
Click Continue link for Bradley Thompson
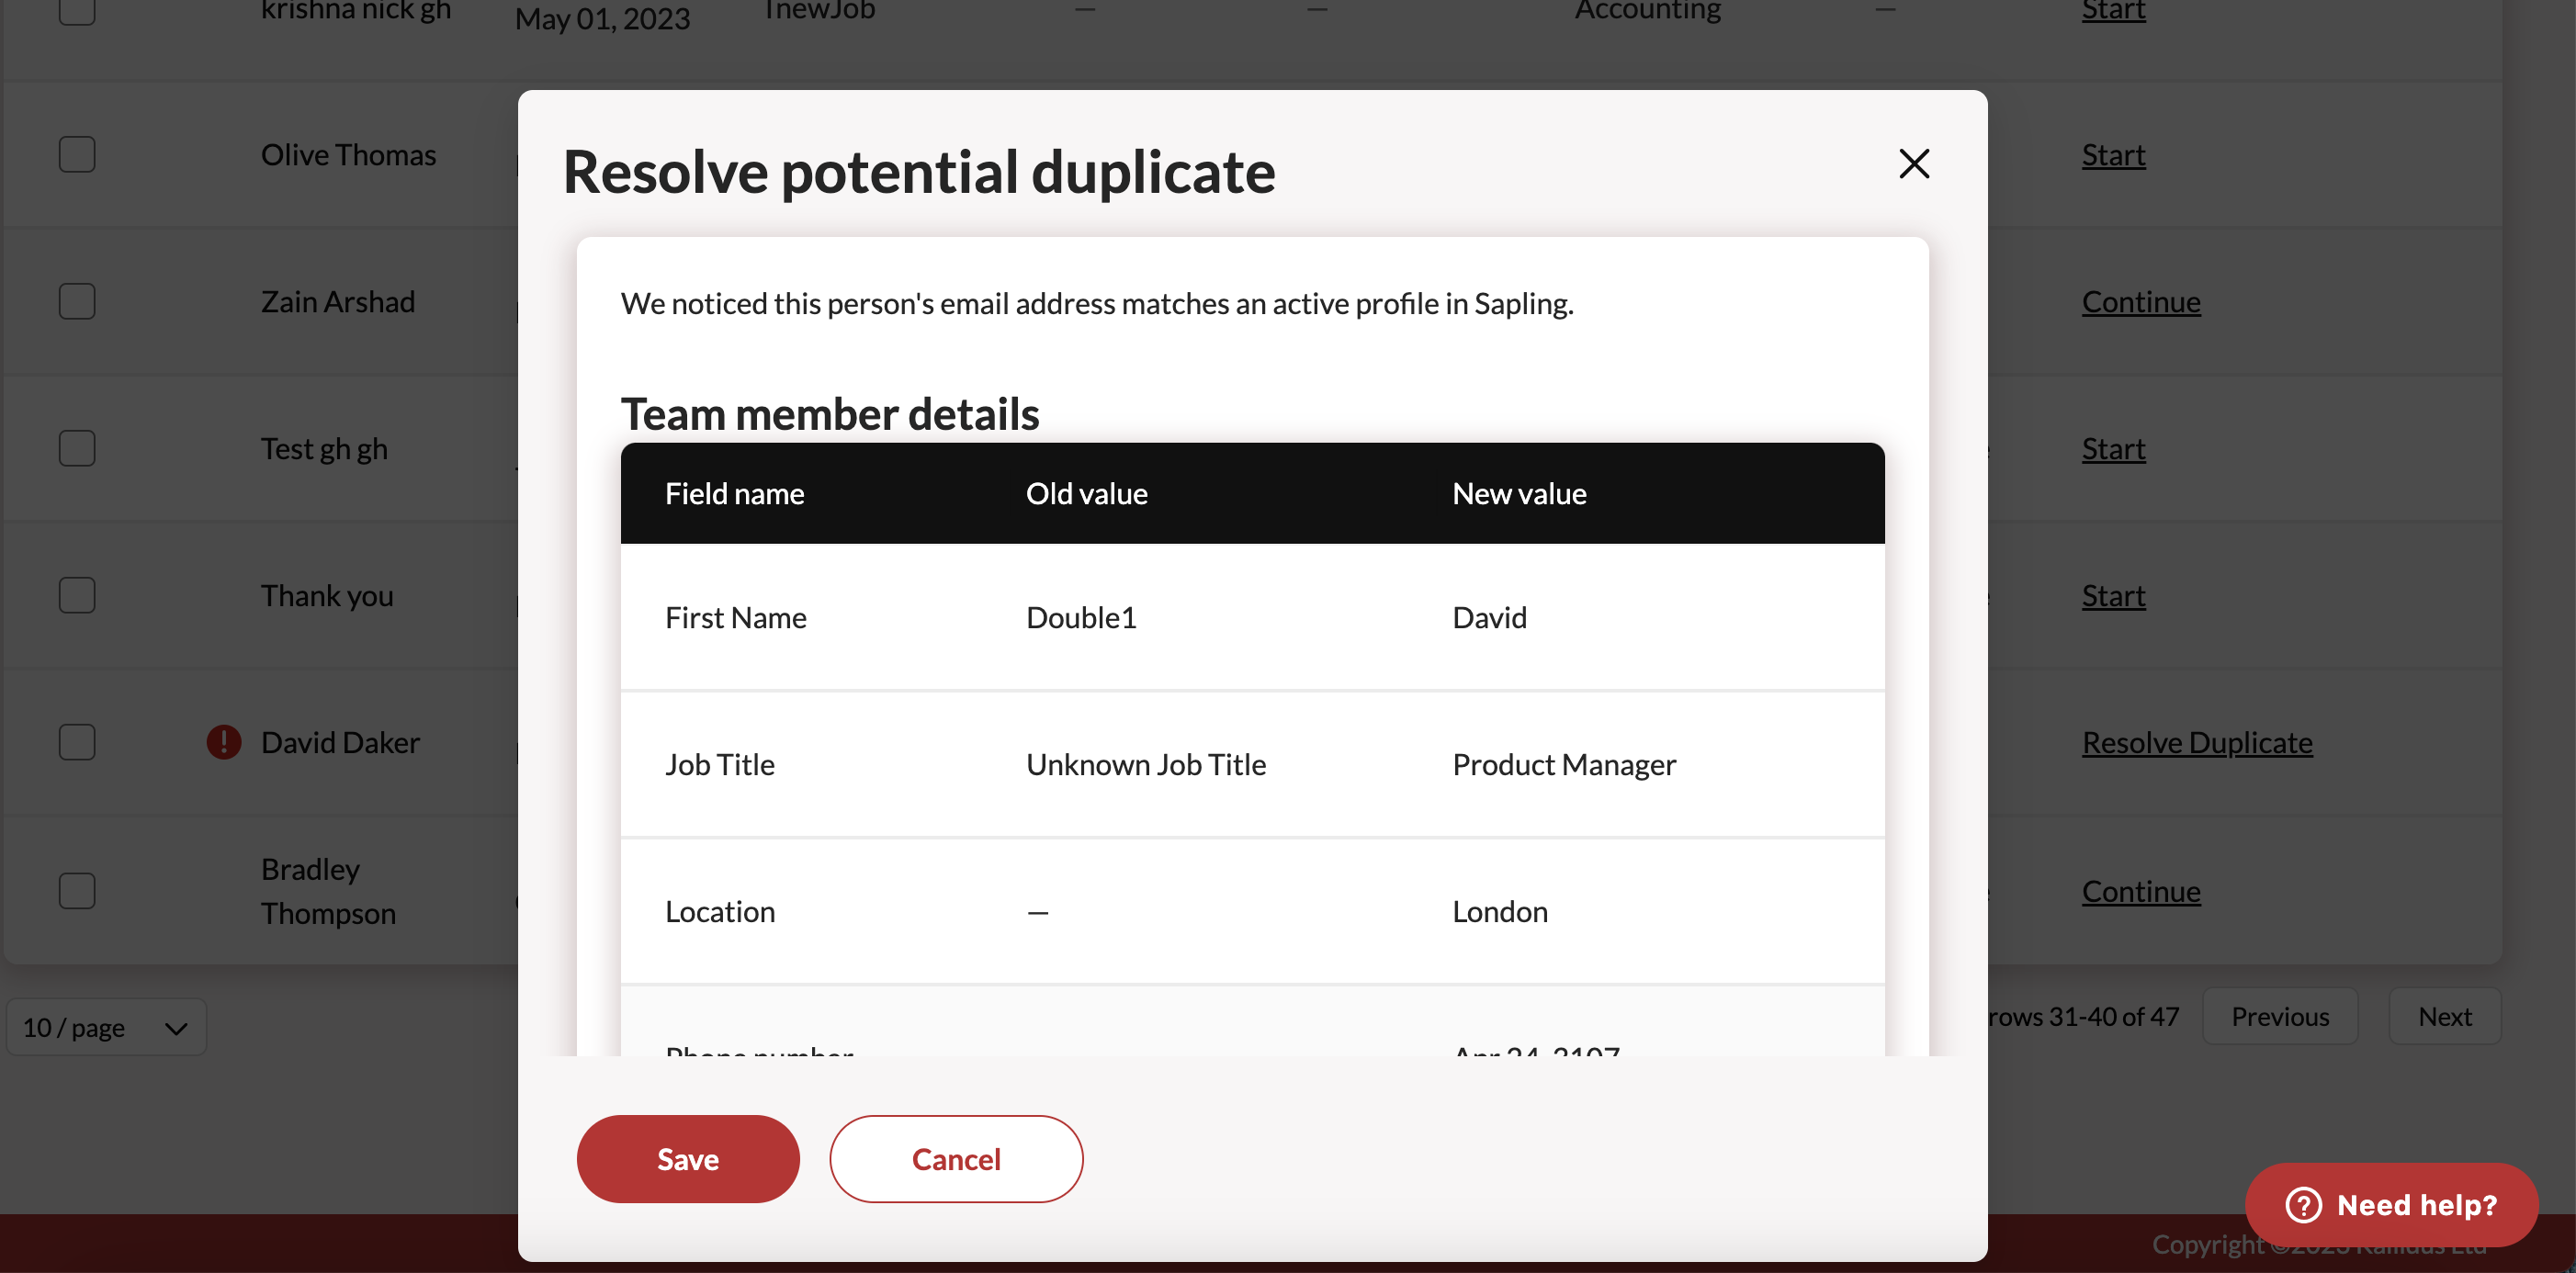point(2141,890)
